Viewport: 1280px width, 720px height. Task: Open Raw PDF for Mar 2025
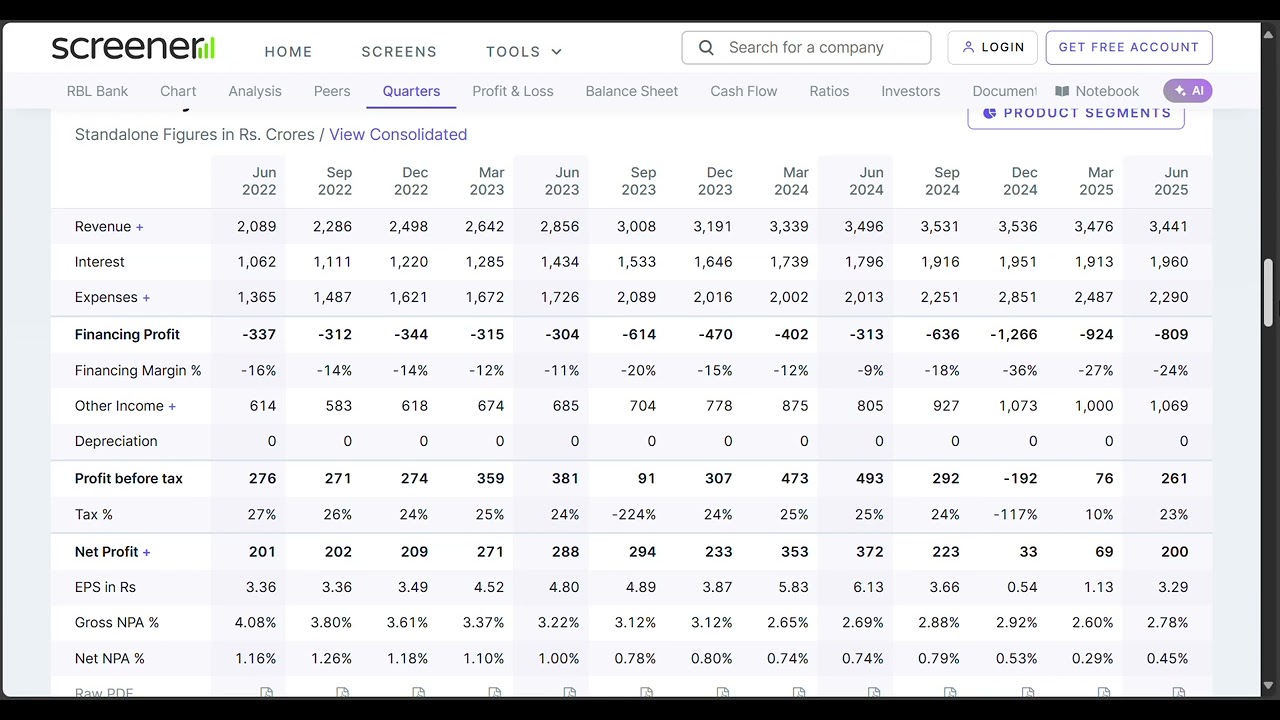pos(1104,692)
